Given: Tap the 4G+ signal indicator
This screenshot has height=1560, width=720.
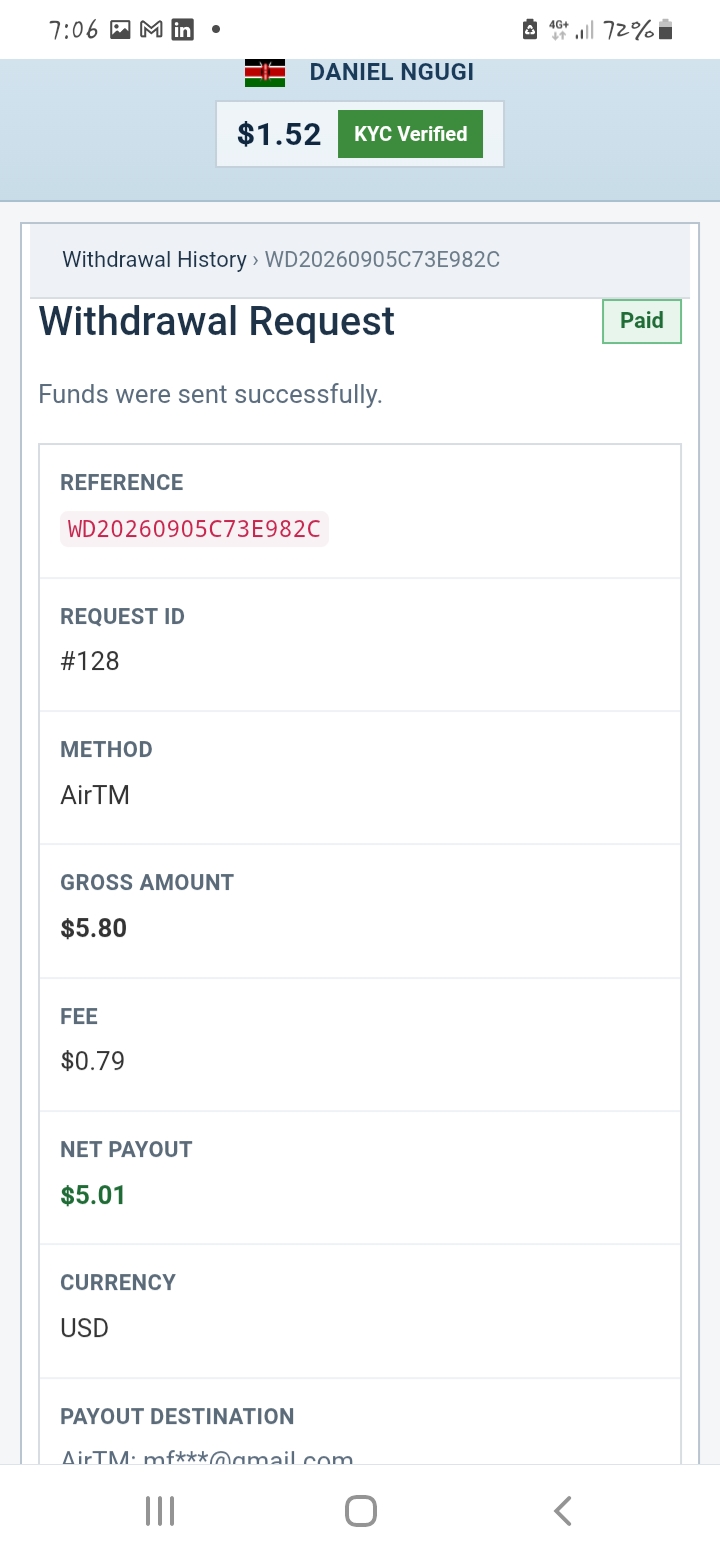Looking at the screenshot, I should pos(559,30).
